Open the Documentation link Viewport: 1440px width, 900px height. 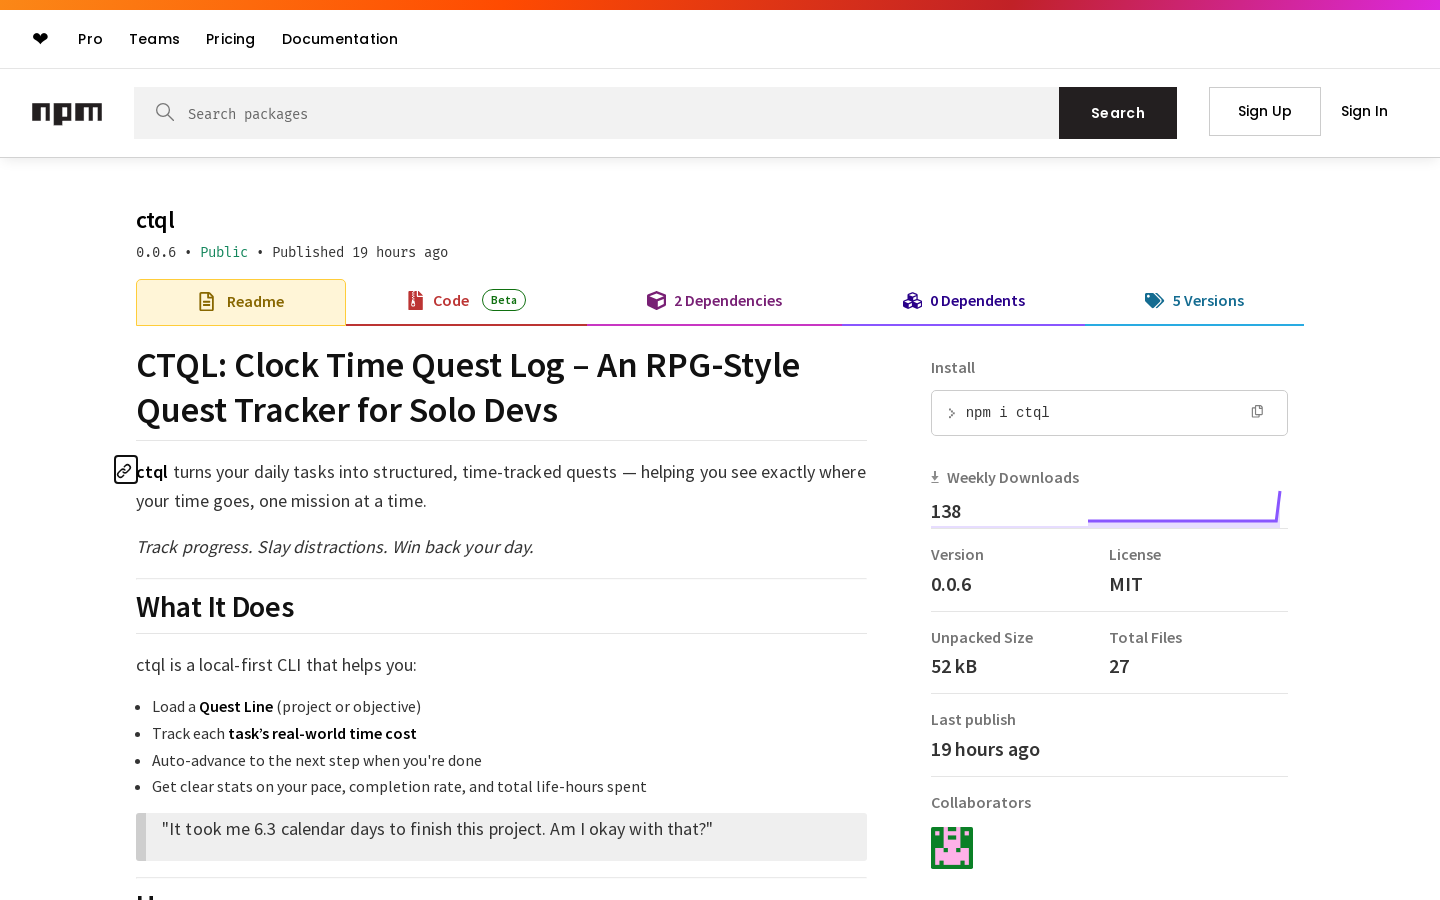[340, 39]
